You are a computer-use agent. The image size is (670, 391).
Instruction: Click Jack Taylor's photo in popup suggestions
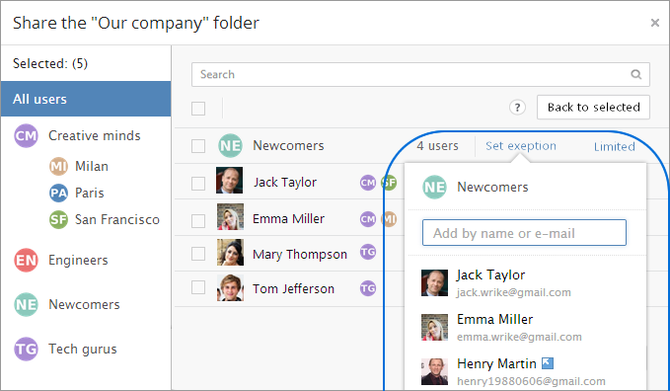435,283
